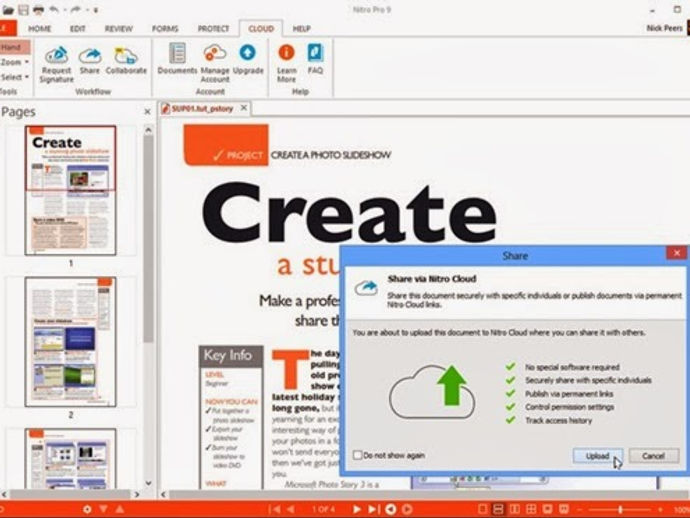Viewport: 690px width, 518px height.
Task: Click the Redo arrow icon
Action: (x=75, y=10)
